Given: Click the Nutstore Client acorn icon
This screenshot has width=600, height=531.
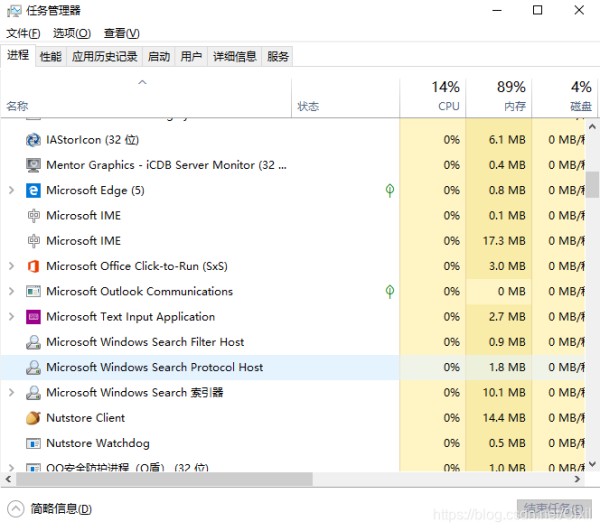Looking at the screenshot, I should point(33,418).
